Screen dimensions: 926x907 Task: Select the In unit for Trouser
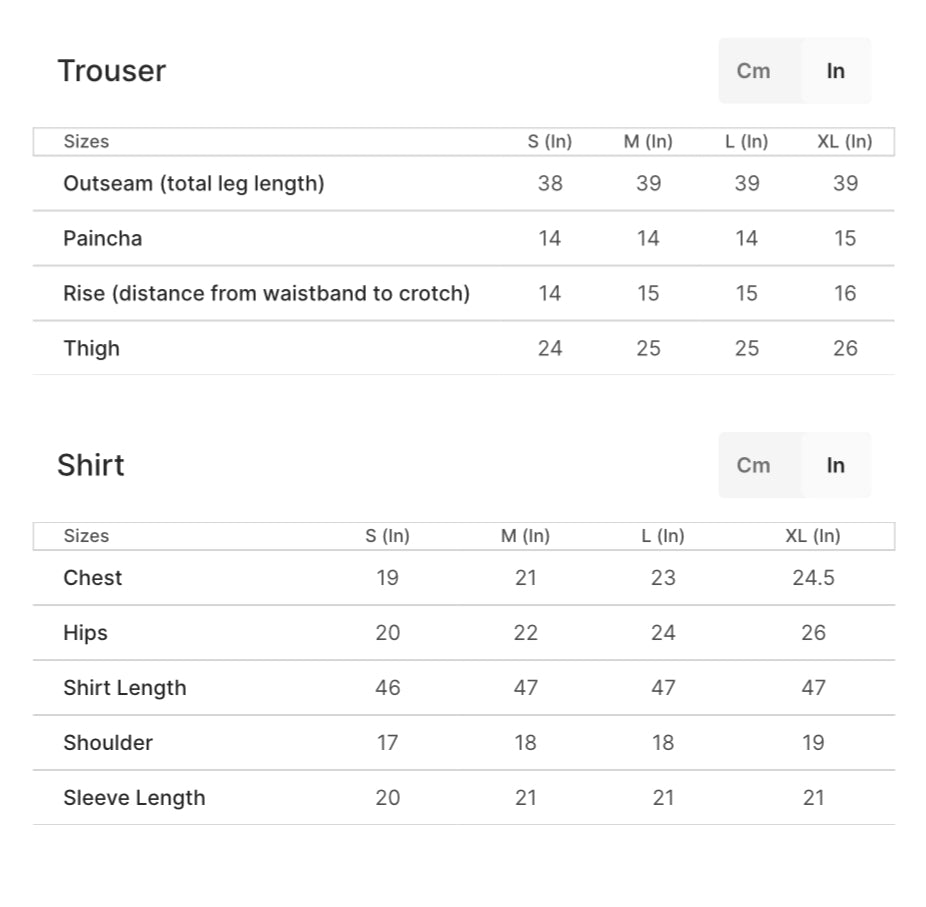(835, 71)
